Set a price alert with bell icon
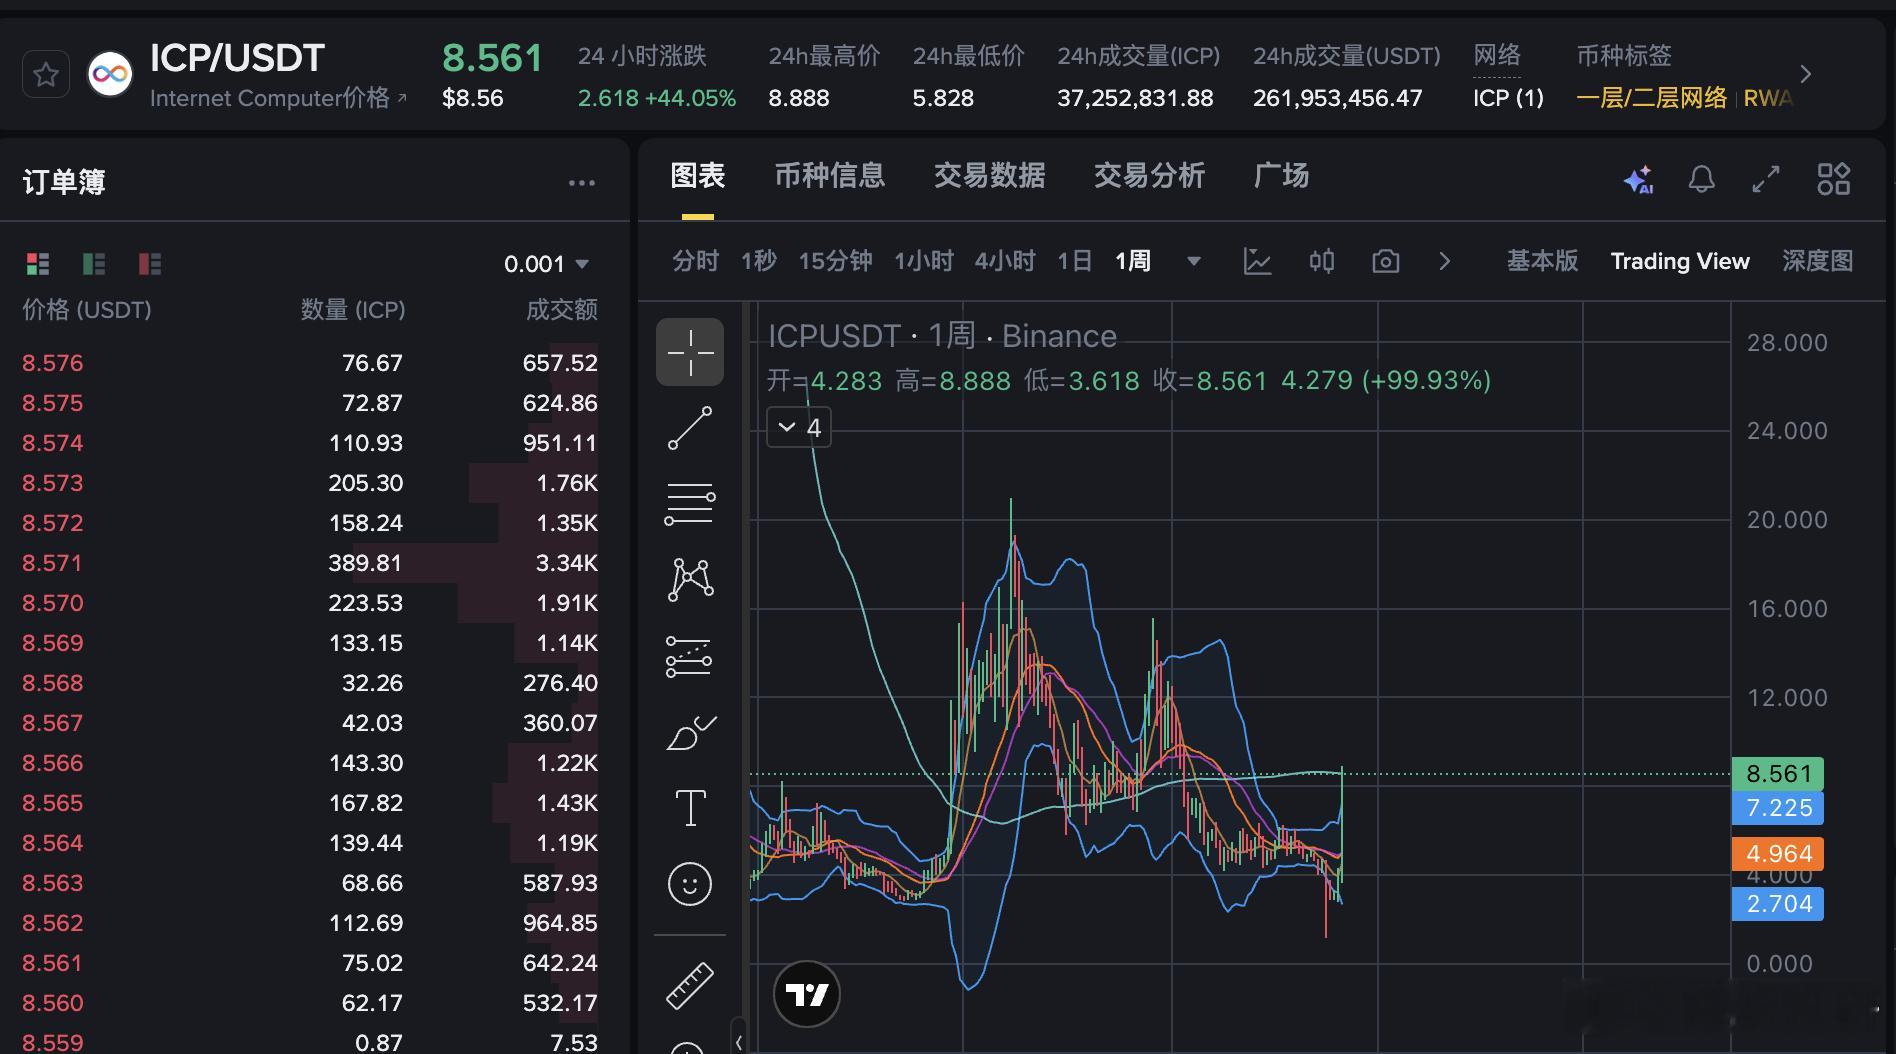 click(x=1701, y=179)
